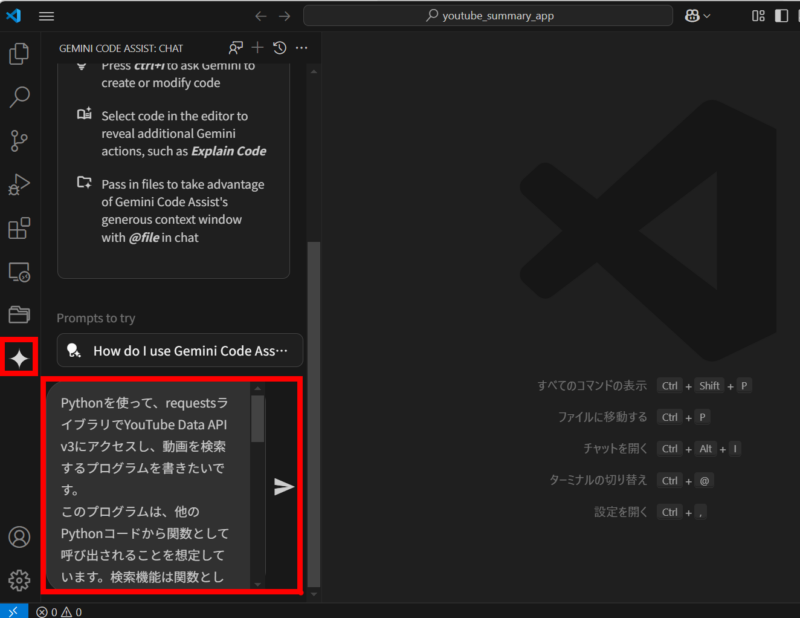800x618 pixels.
Task: Open the more actions ellipsis in the Gemini chat header
Action: tap(302, 48)
